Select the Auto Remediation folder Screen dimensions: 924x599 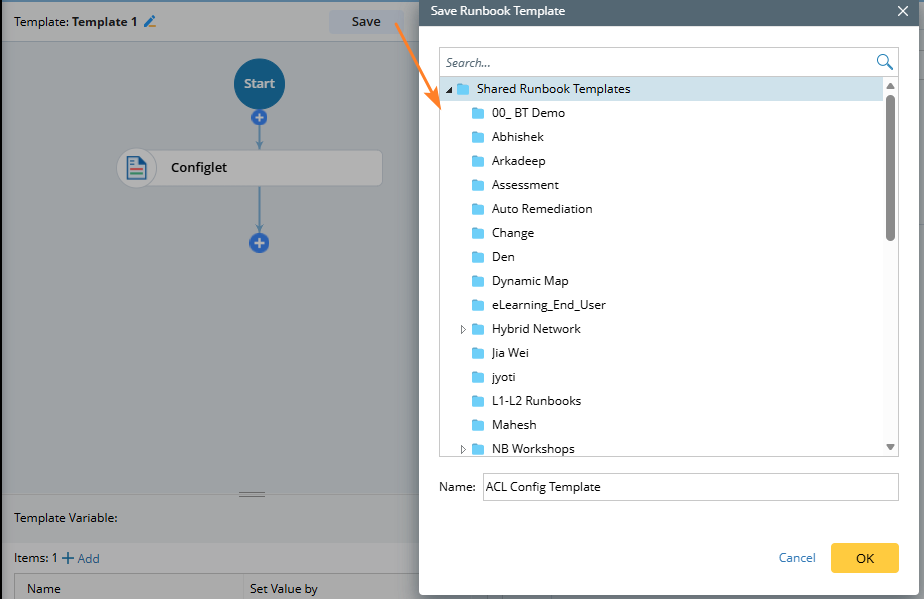point(541,209)
